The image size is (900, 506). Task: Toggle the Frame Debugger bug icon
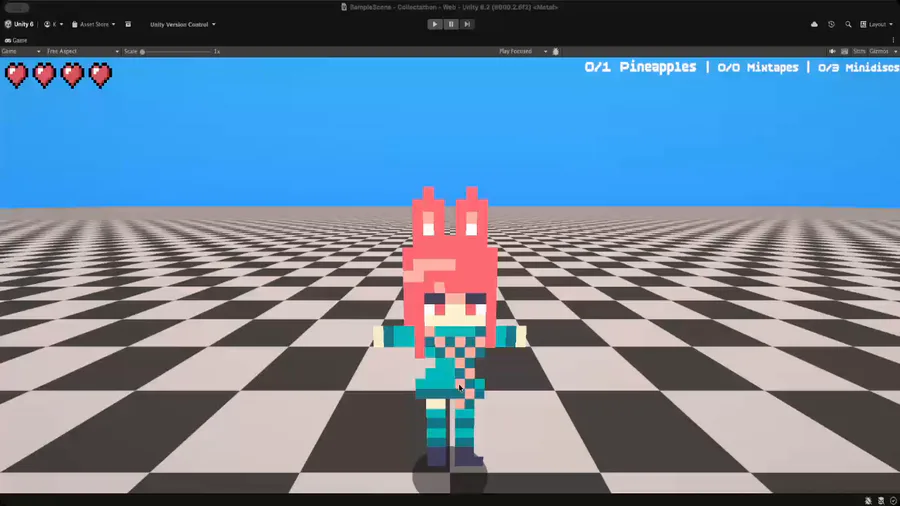(x=556, y=51)
